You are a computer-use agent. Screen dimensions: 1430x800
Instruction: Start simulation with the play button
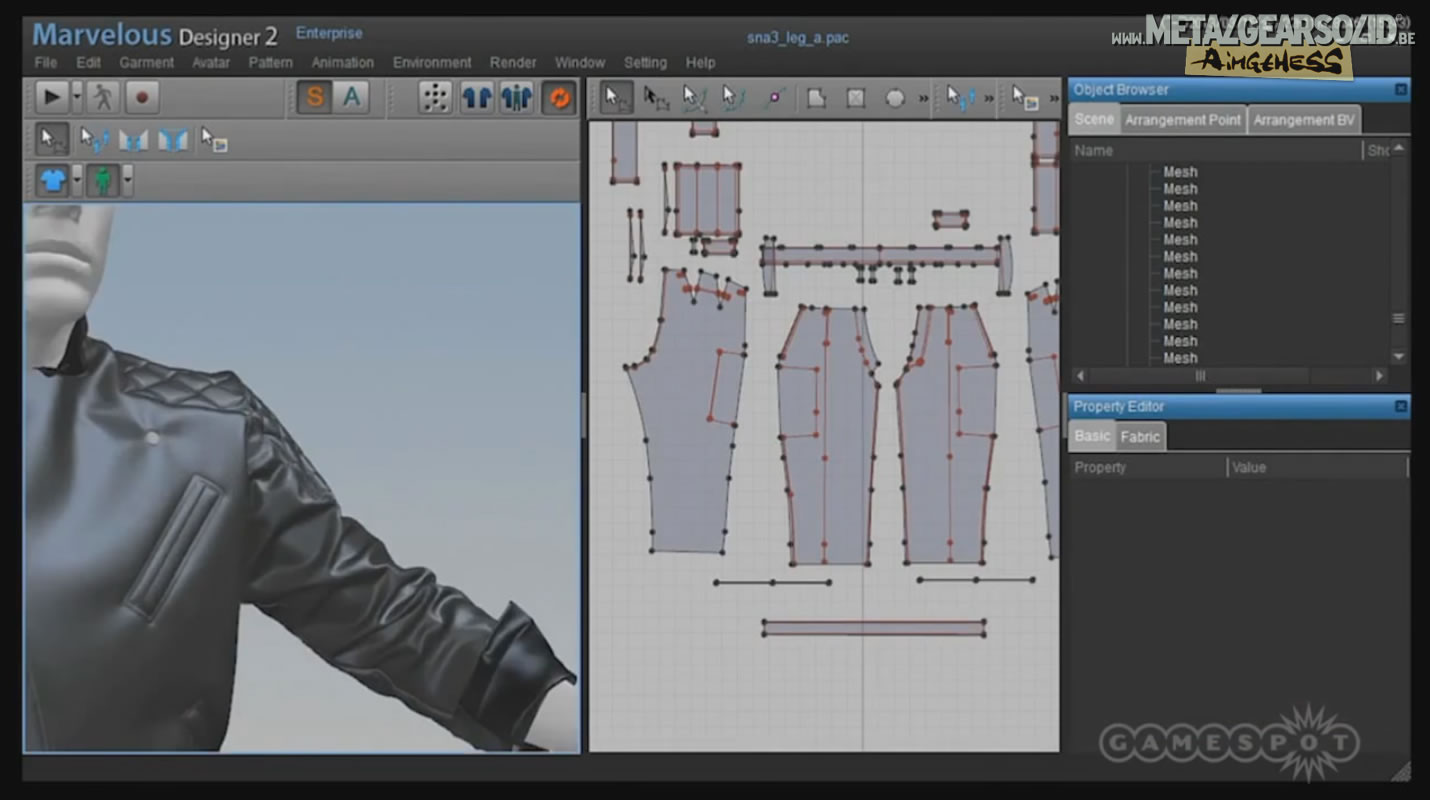point(53,97)
